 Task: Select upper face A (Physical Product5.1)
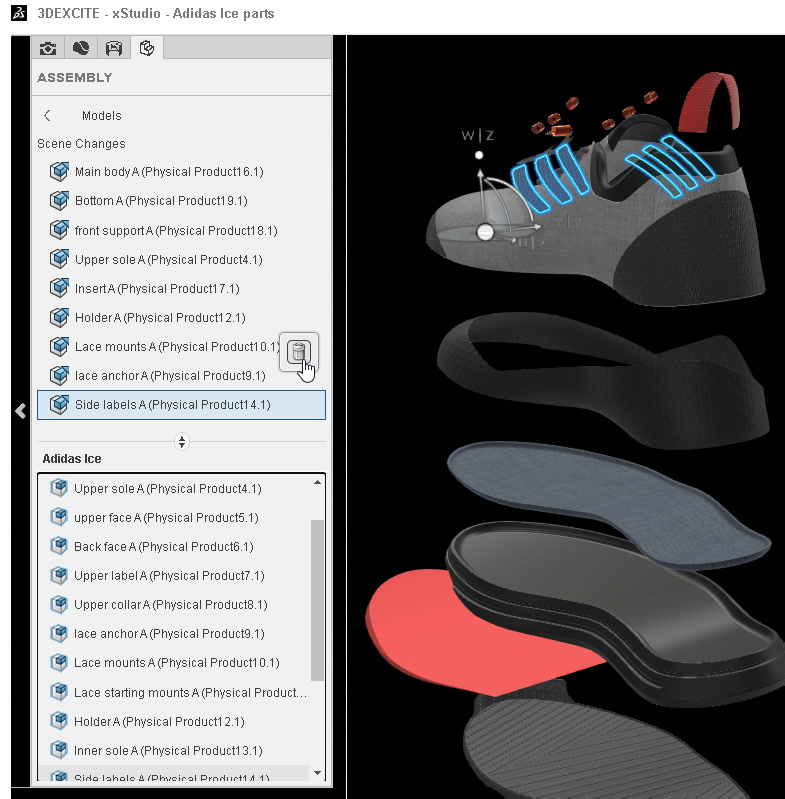point(174,518)
